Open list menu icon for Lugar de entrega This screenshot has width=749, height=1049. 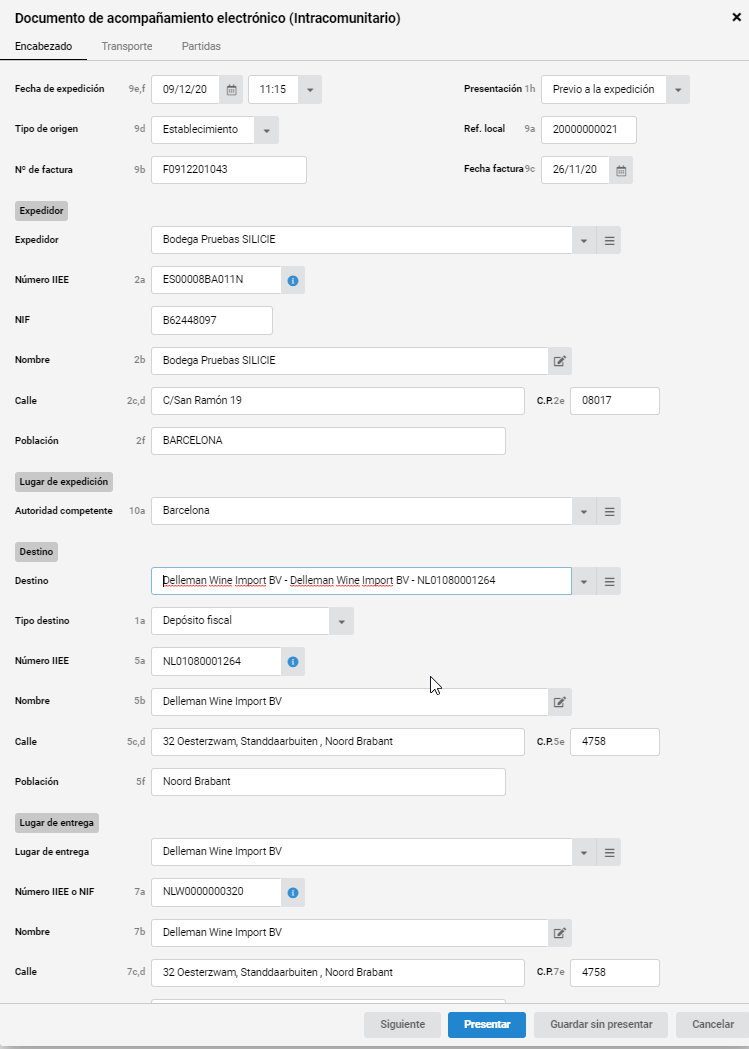[609, 852]
